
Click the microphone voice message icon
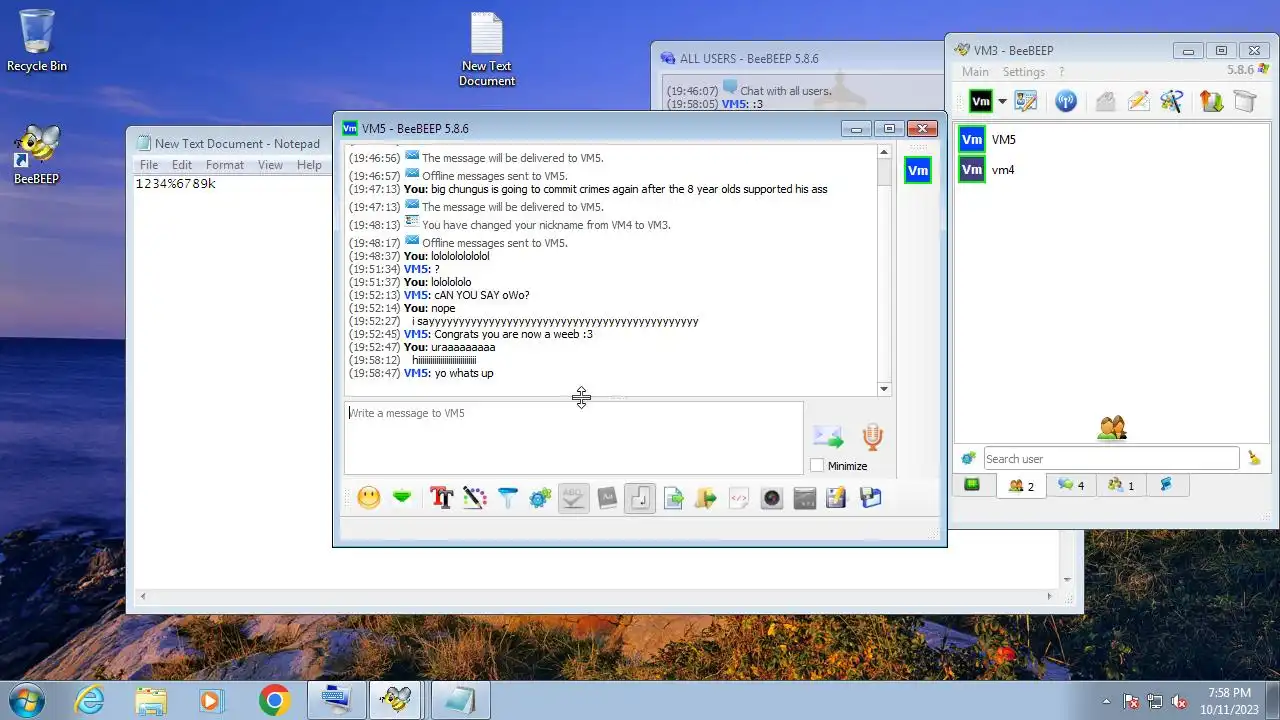[873, 436]
